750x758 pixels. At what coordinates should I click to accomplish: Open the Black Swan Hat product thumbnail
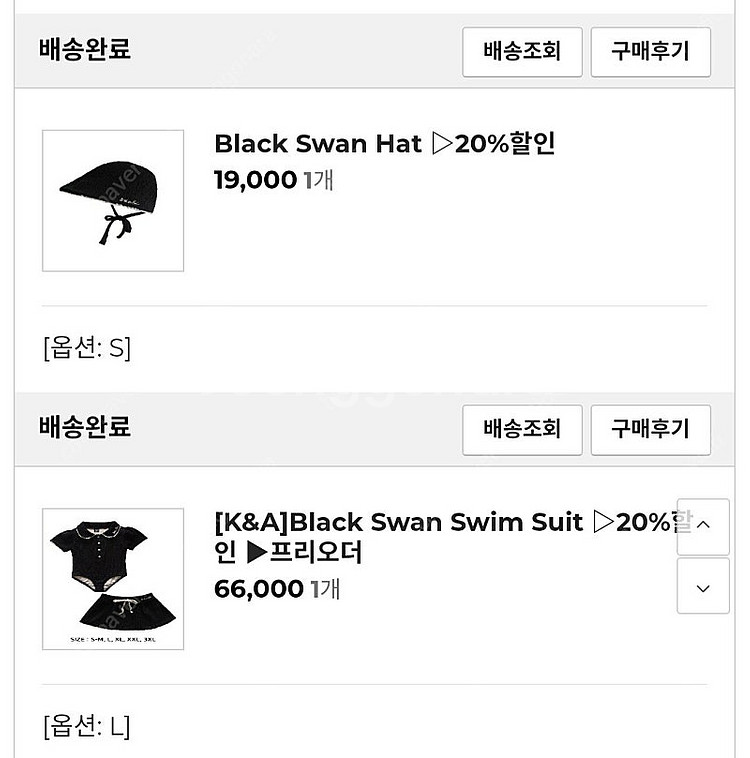(113, 200)
